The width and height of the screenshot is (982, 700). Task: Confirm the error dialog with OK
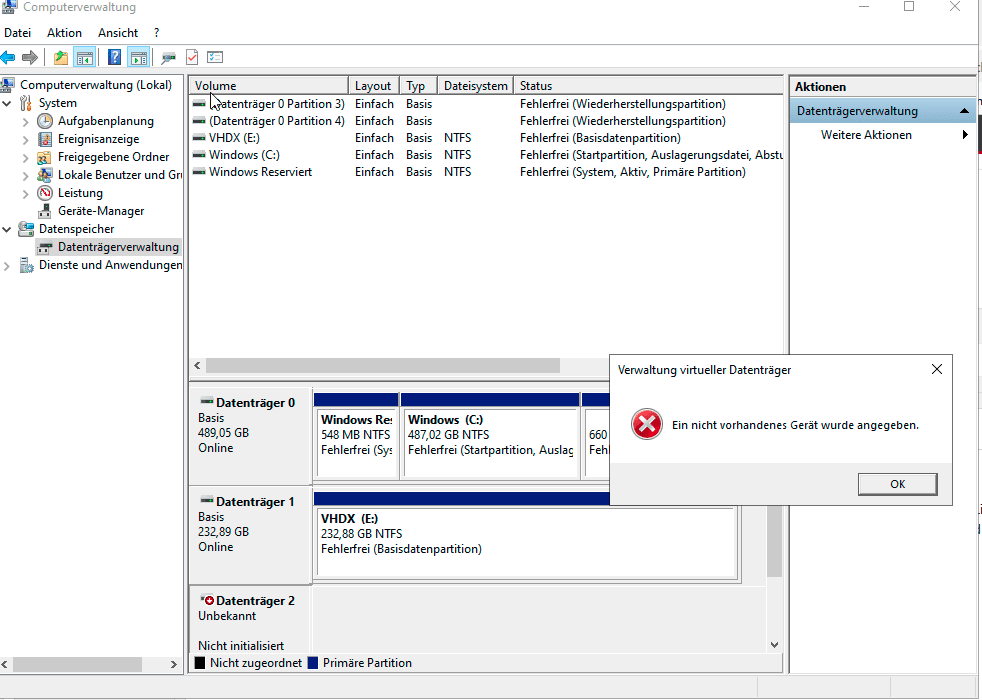[x=897, y=484]
